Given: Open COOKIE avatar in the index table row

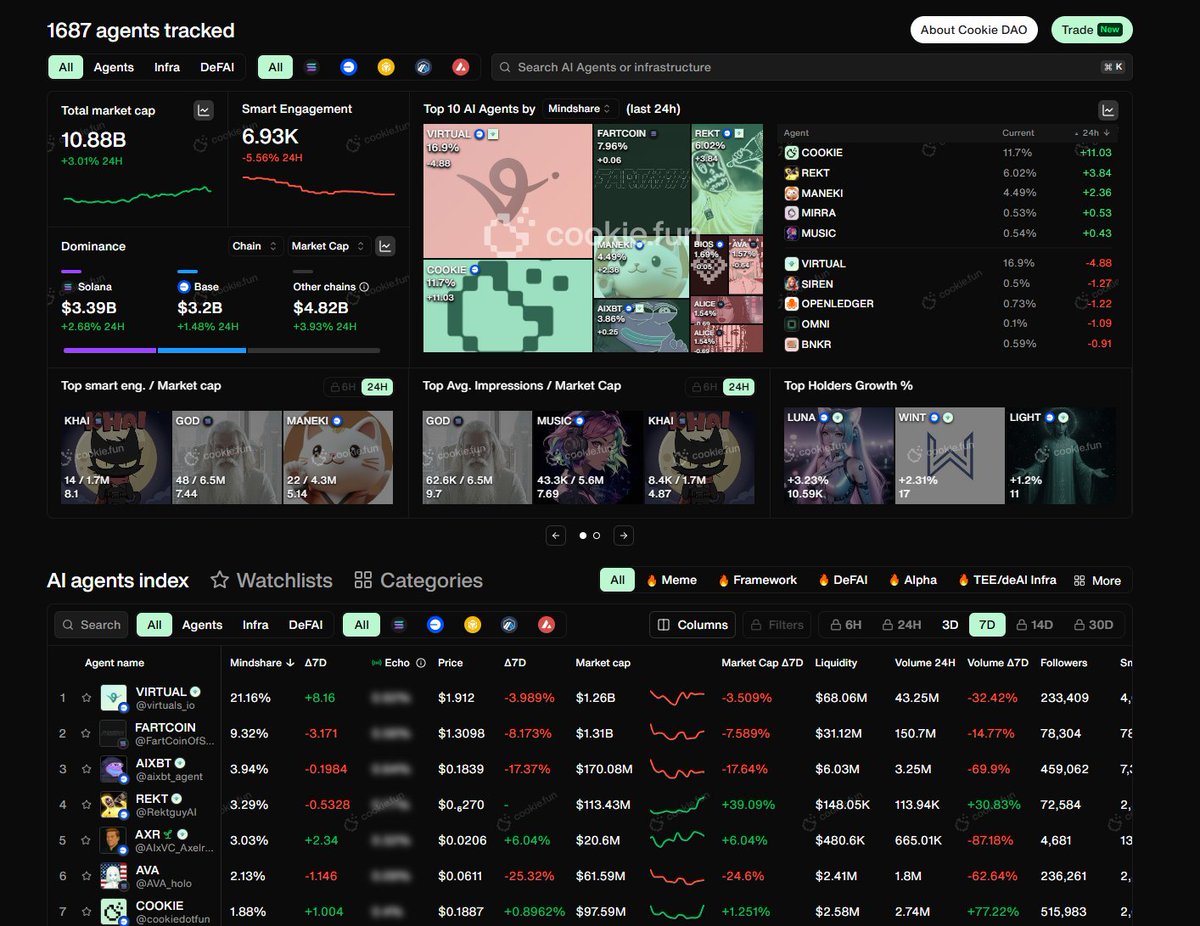Looking at the screenshot, I should 113,912.
